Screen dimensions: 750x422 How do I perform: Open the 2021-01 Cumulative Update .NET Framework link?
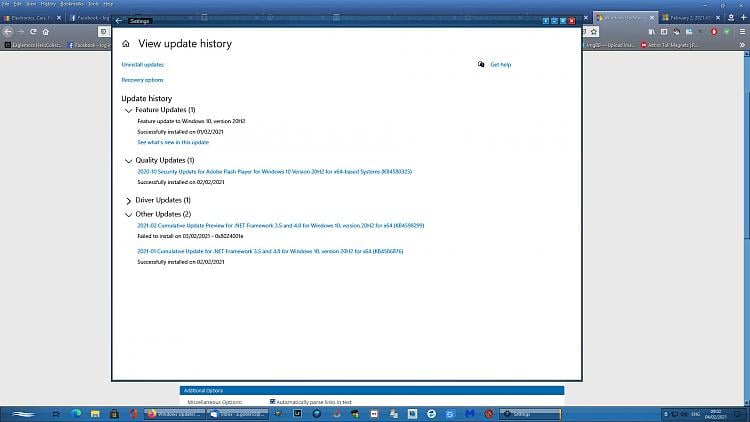[x=270, y=251]
